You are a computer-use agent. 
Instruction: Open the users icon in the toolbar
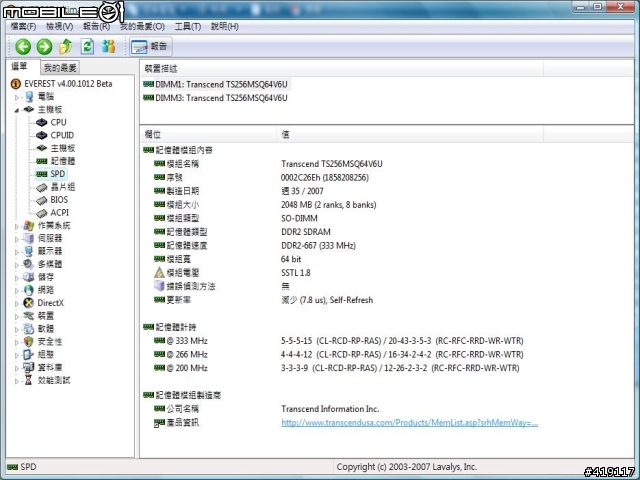[x=109, y=47]
